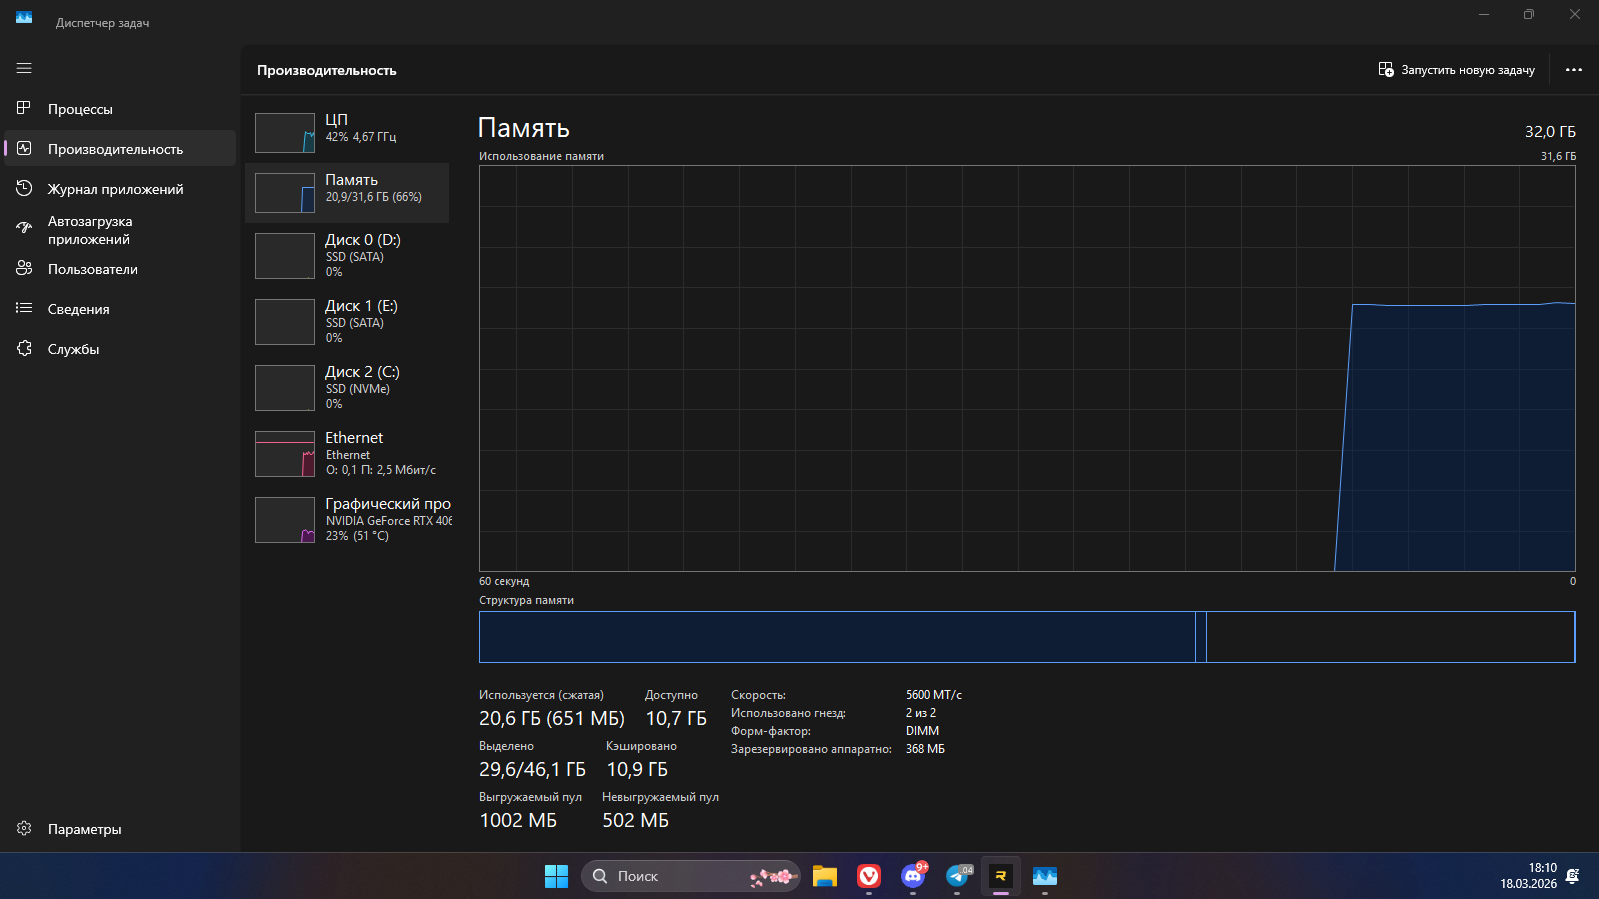Open Параметры settings gear icon
The width and height of the screenshot is (1599, 899).
click(x=24, y=828)
